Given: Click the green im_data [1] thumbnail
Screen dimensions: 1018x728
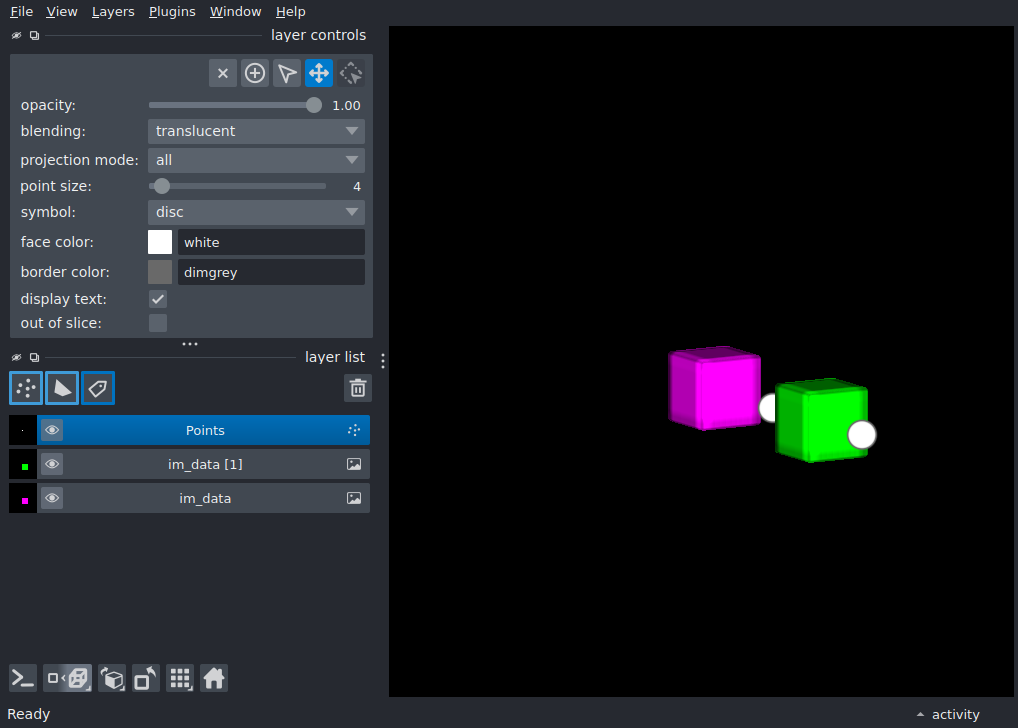Looking at the screenshot, I should (x=23, y=464).
